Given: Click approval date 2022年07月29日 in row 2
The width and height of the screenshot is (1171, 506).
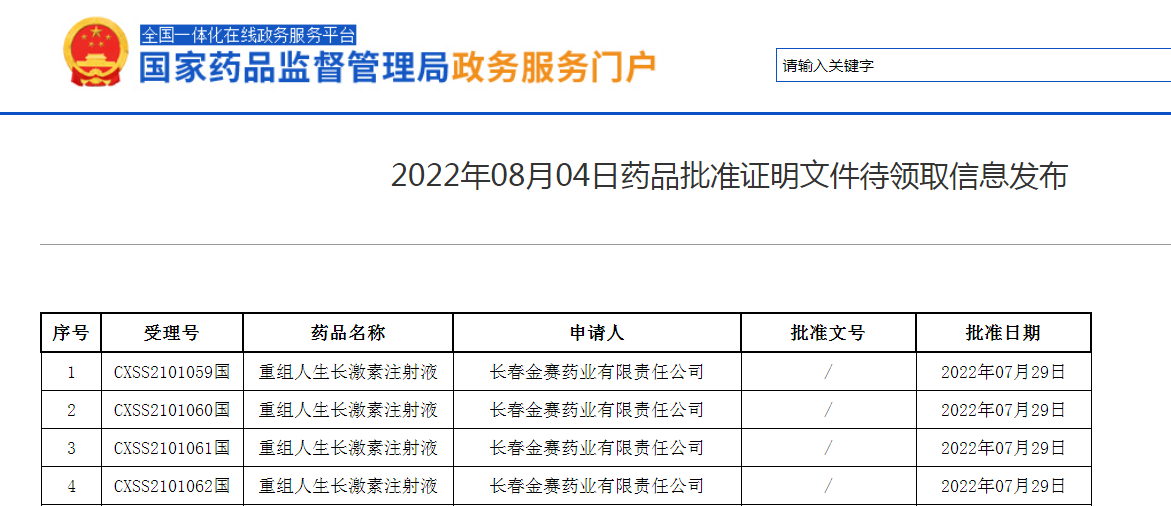Looking at the screenshot, I should (x=1003, y=410).
